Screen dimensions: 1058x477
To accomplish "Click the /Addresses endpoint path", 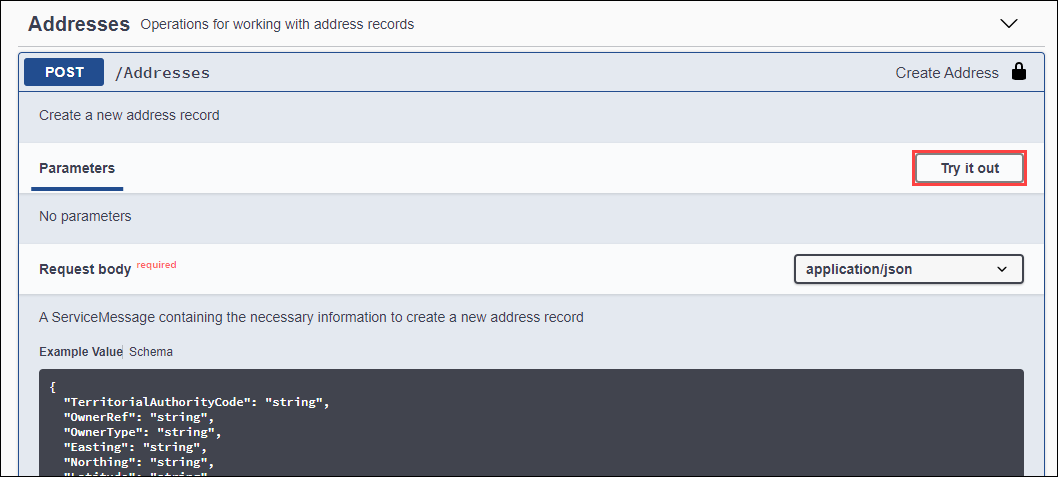I will 162,73.
